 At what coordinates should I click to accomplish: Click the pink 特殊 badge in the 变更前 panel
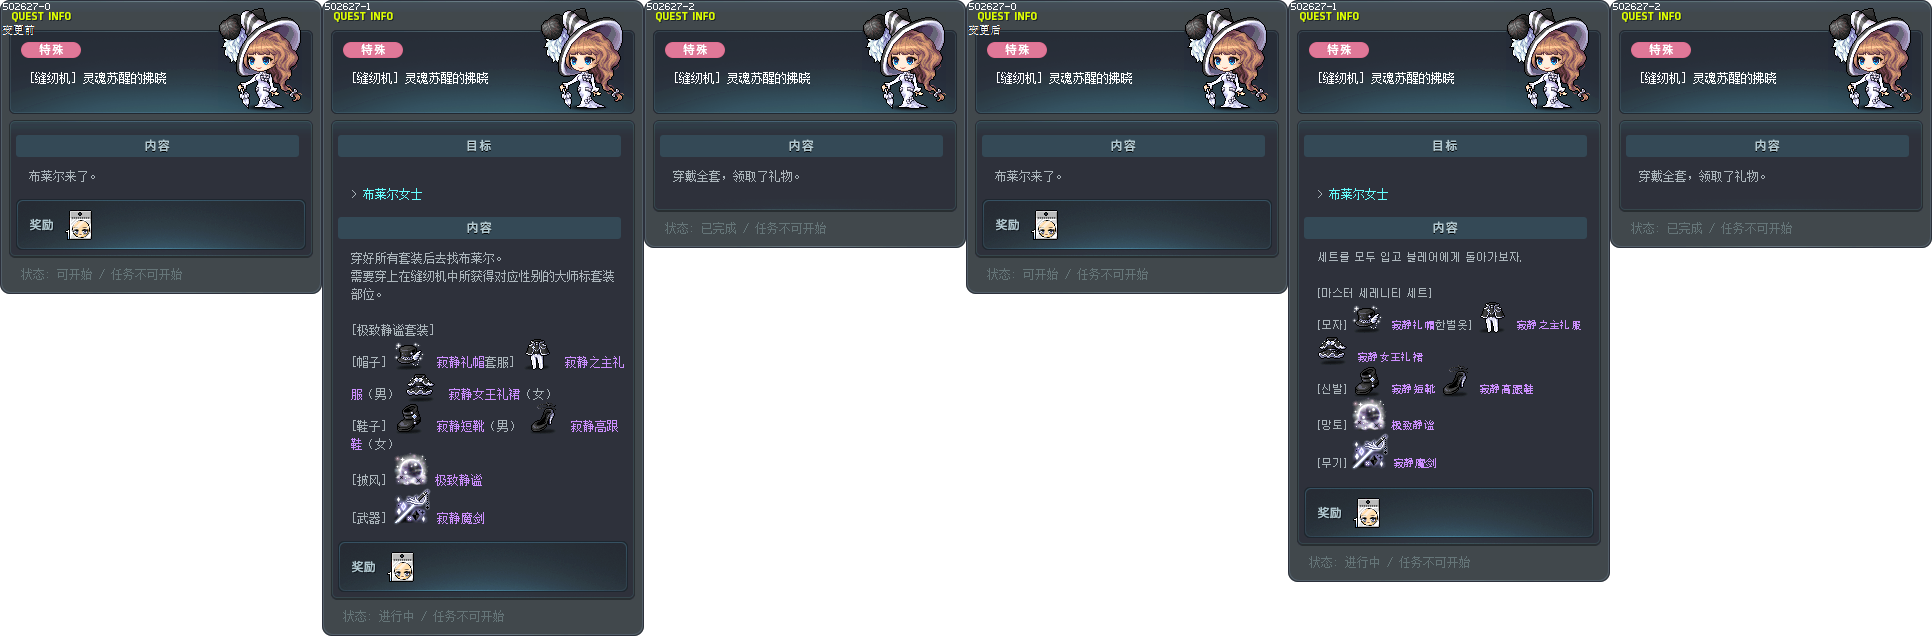[51, 50]
